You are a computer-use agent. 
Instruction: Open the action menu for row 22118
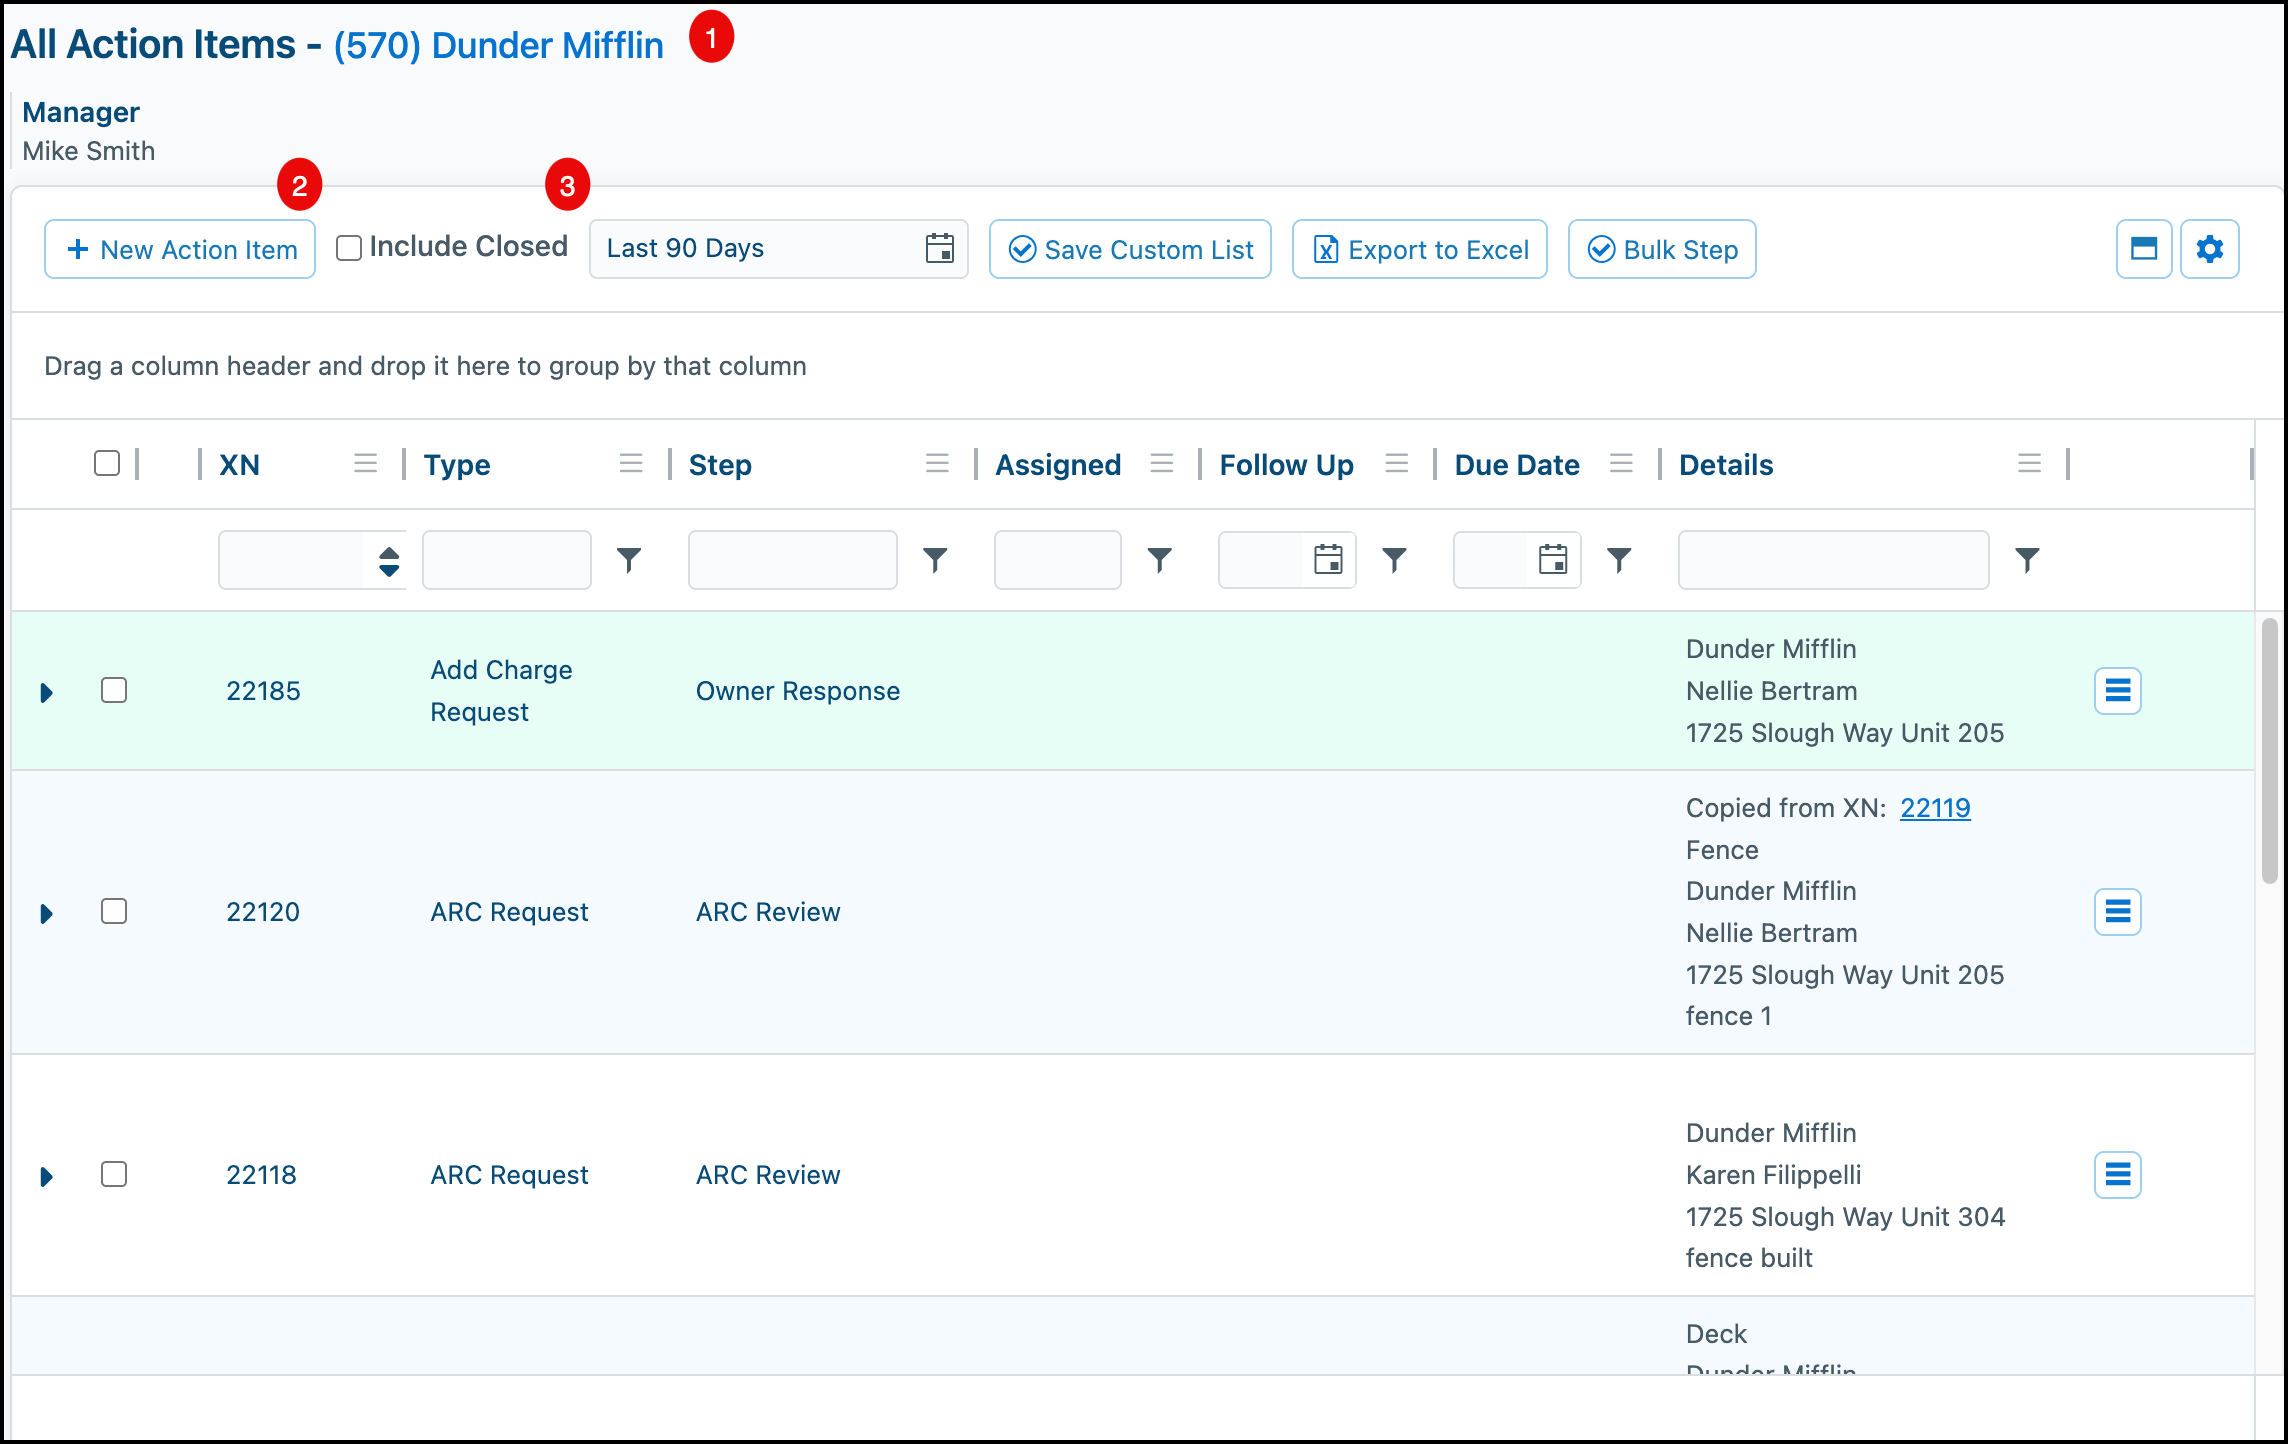pos(2118,1175)
